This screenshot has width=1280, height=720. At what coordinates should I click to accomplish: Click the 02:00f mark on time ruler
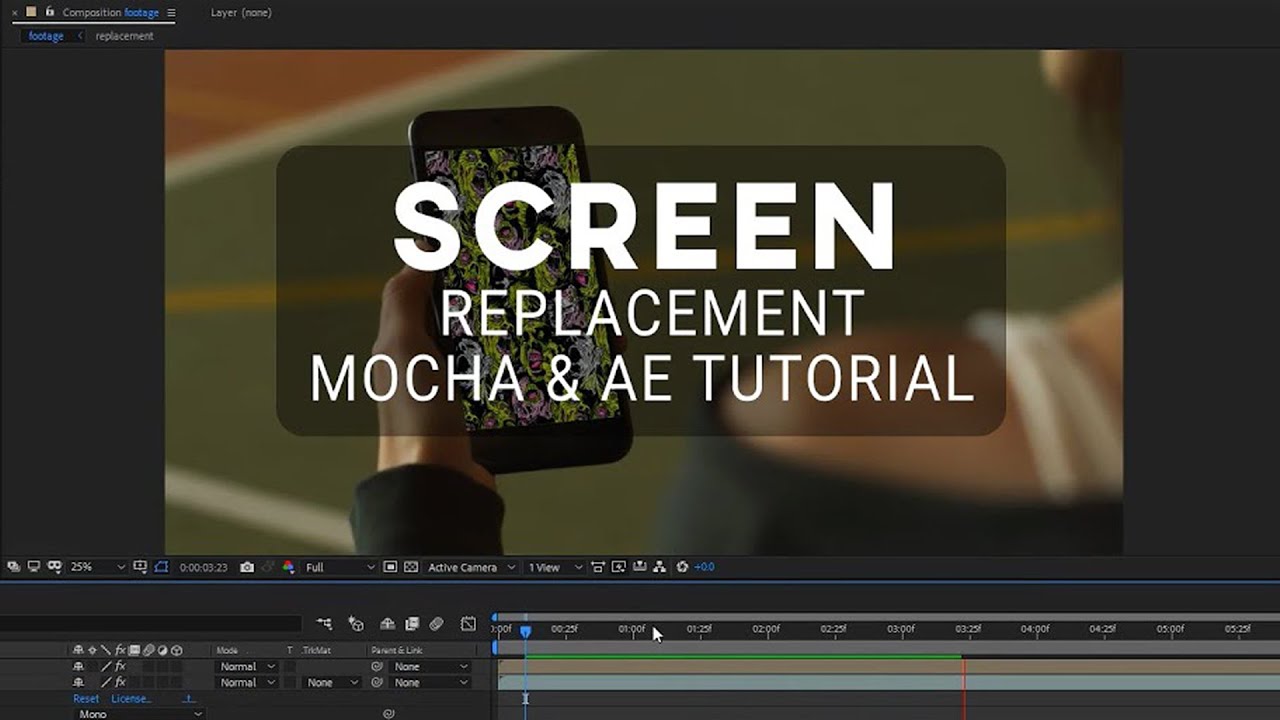point(766,630)
